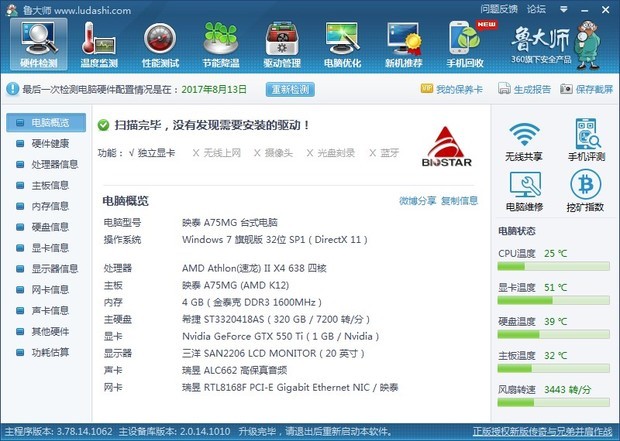Viewport: 620px width, 441px height.
Task: Click the 主板温度 progress bar
Action: [554, 369]
